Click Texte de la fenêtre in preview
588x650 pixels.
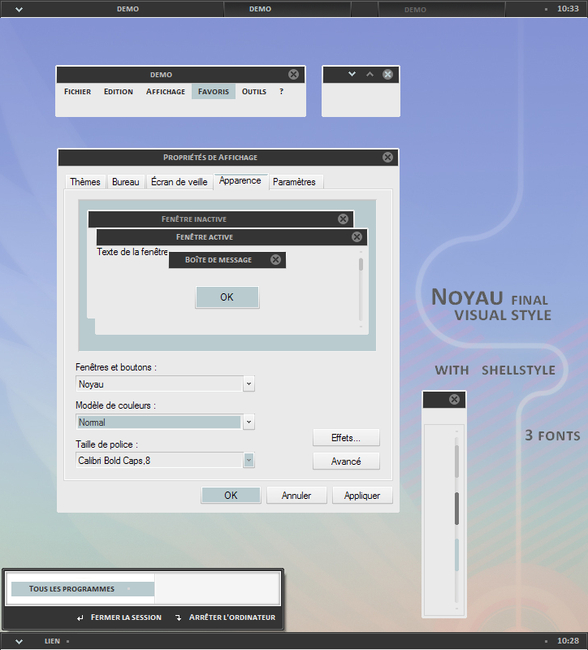pyautogui.click(x=132, y=252)
